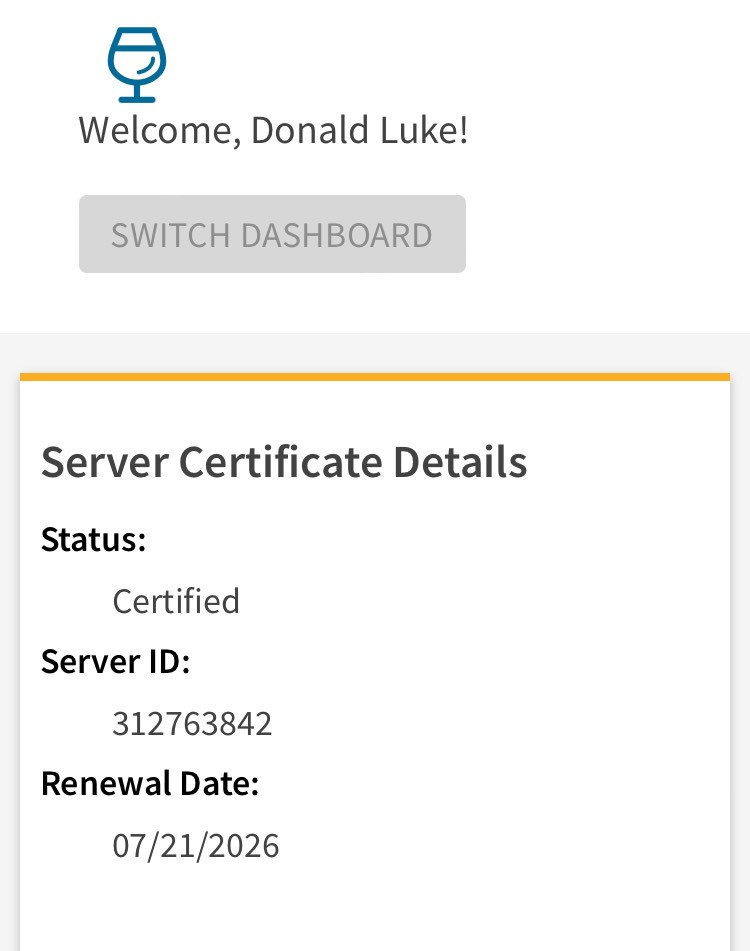This screenshot has height=951, width=750.
Task: Select the server ID number 312763842
Action: (x=192, y=723)
